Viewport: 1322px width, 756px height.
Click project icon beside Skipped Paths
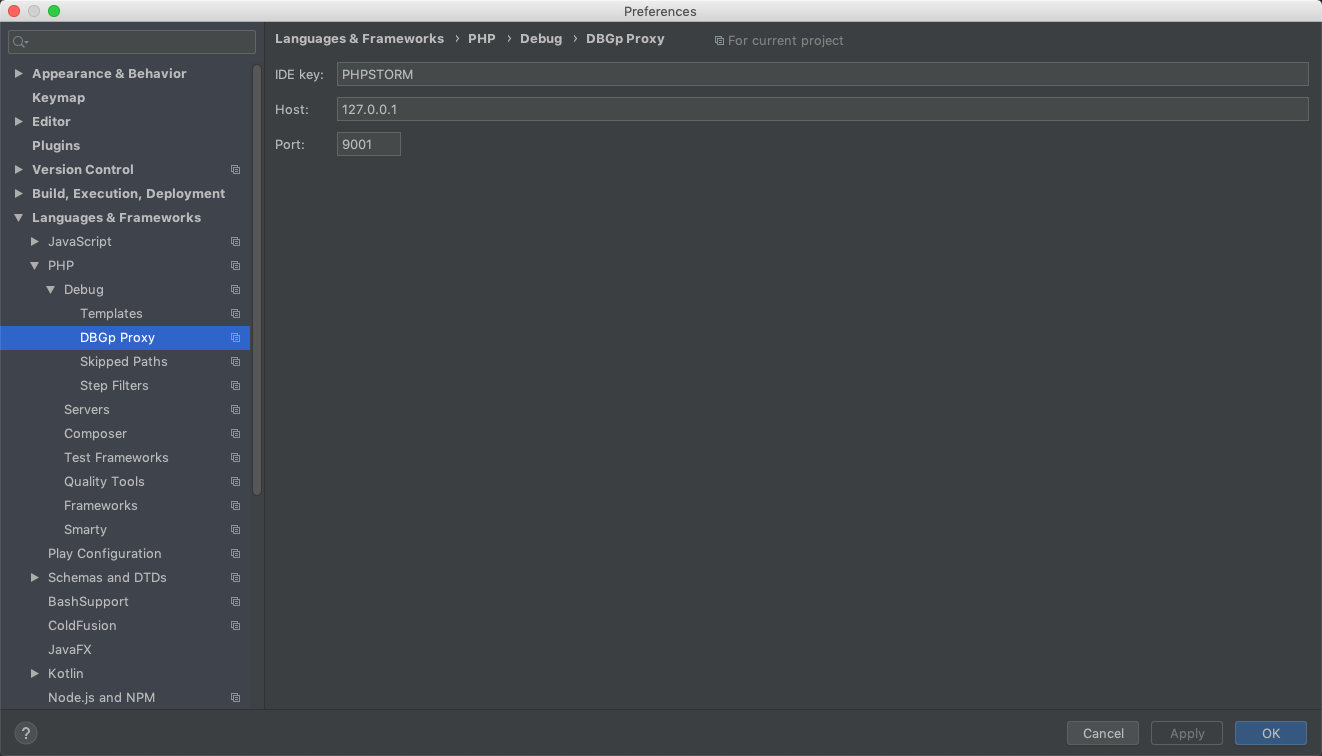pos(236,362)
